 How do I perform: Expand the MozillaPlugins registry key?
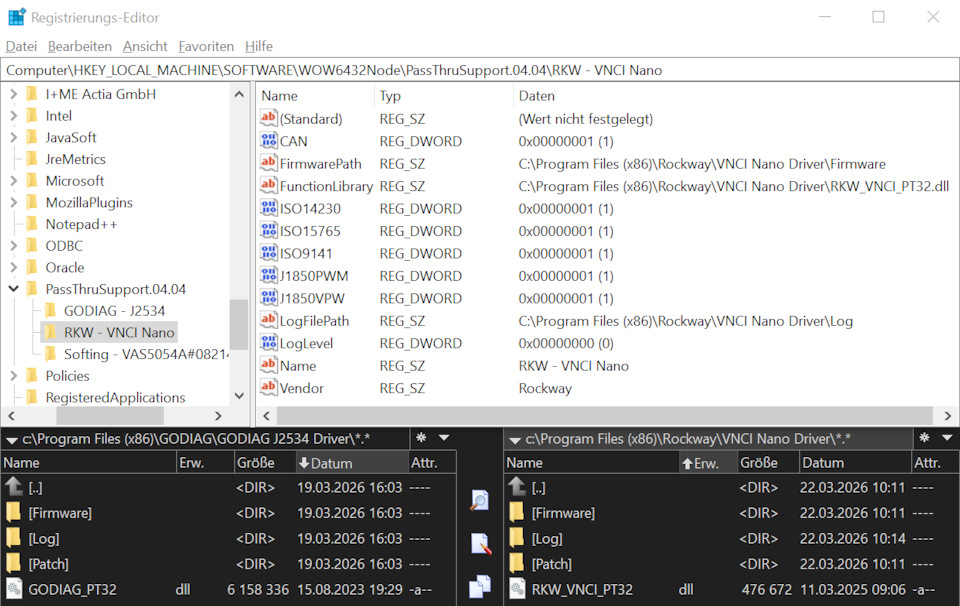14,203
